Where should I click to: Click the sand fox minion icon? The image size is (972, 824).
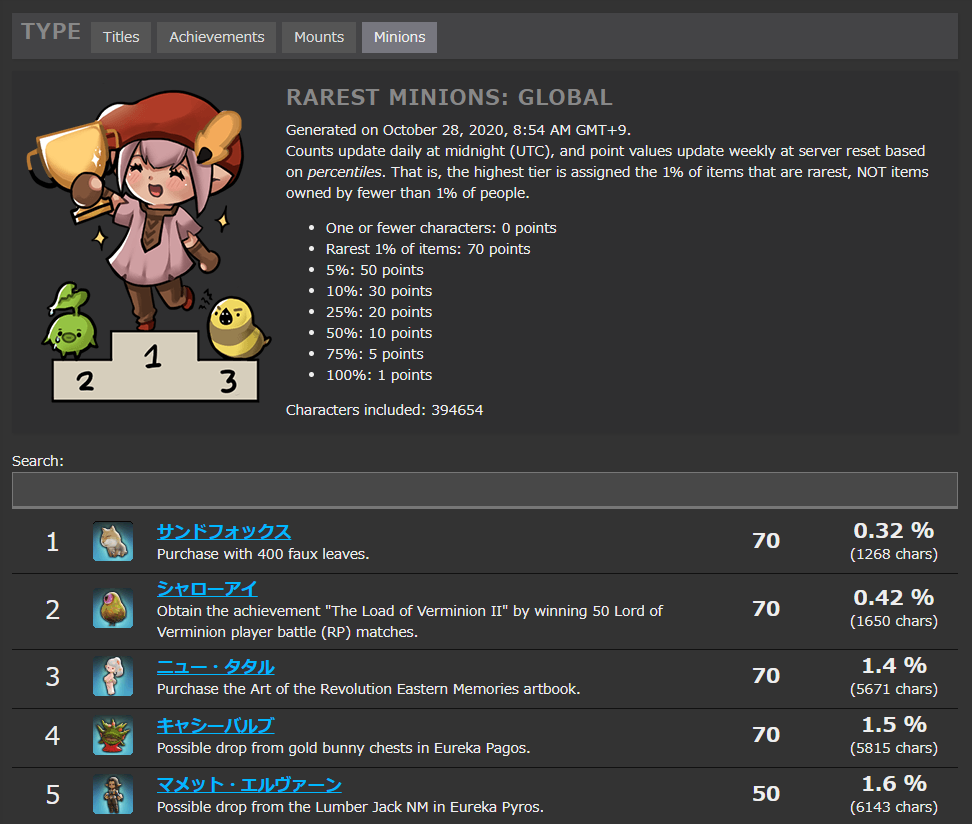(113, 541)
